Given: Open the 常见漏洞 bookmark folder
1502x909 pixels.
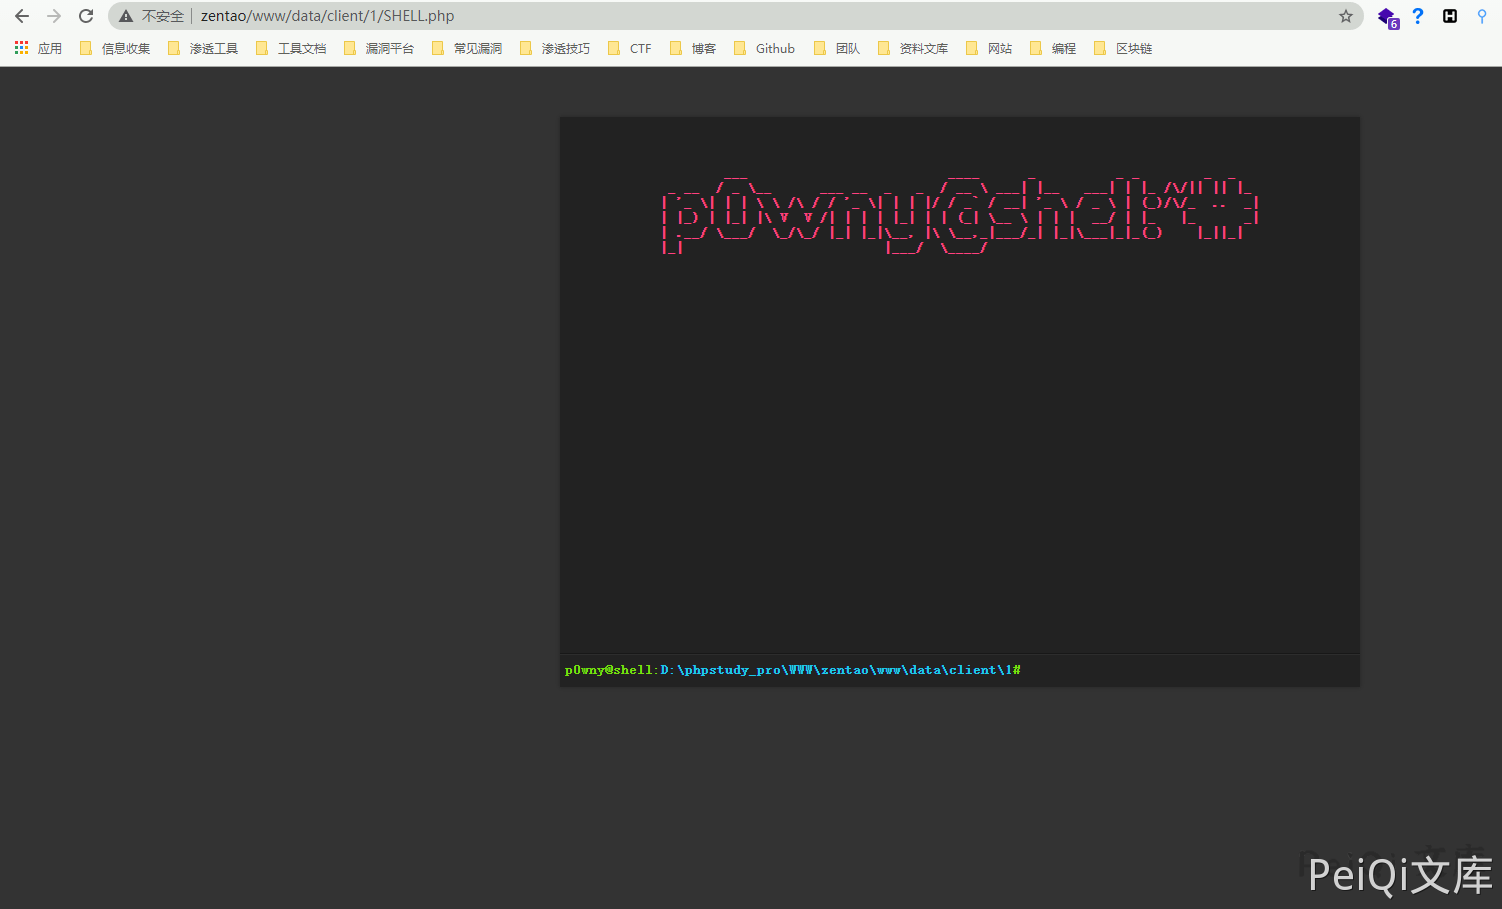Looking at the screenshot, I should pyautogui.click(x=467, y=48).
